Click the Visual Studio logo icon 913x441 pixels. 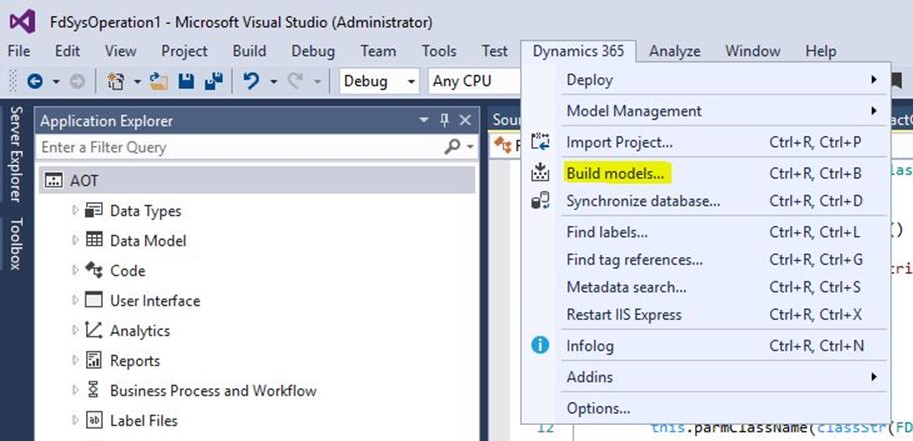pyautogui.click(x=22, y=22)
